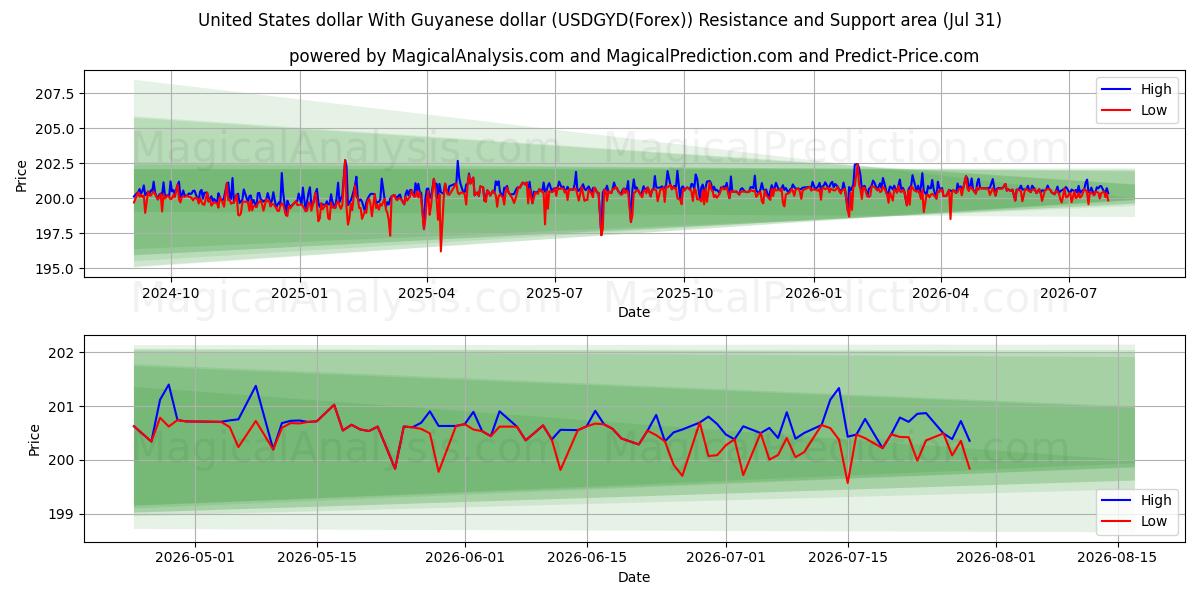Image resolution: width=1200 pixels, height=600 pixels.
Task: Click the 2026-07 x-axis tick label
Action: (1068, 294)
